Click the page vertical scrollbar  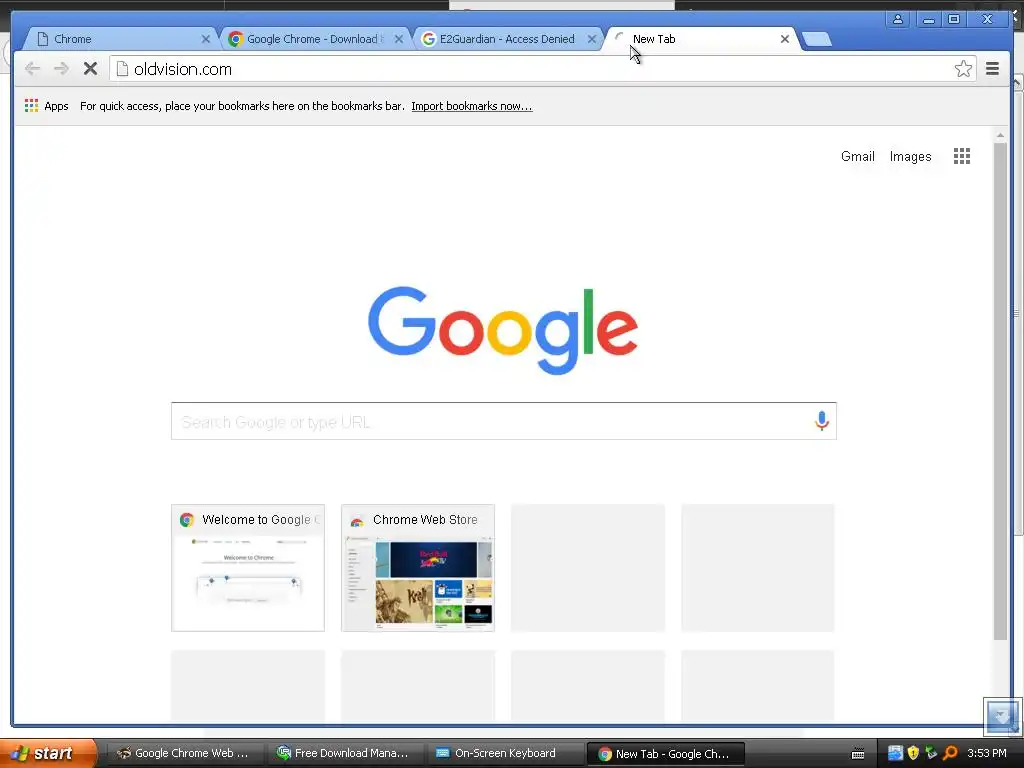click(1000, 391)
